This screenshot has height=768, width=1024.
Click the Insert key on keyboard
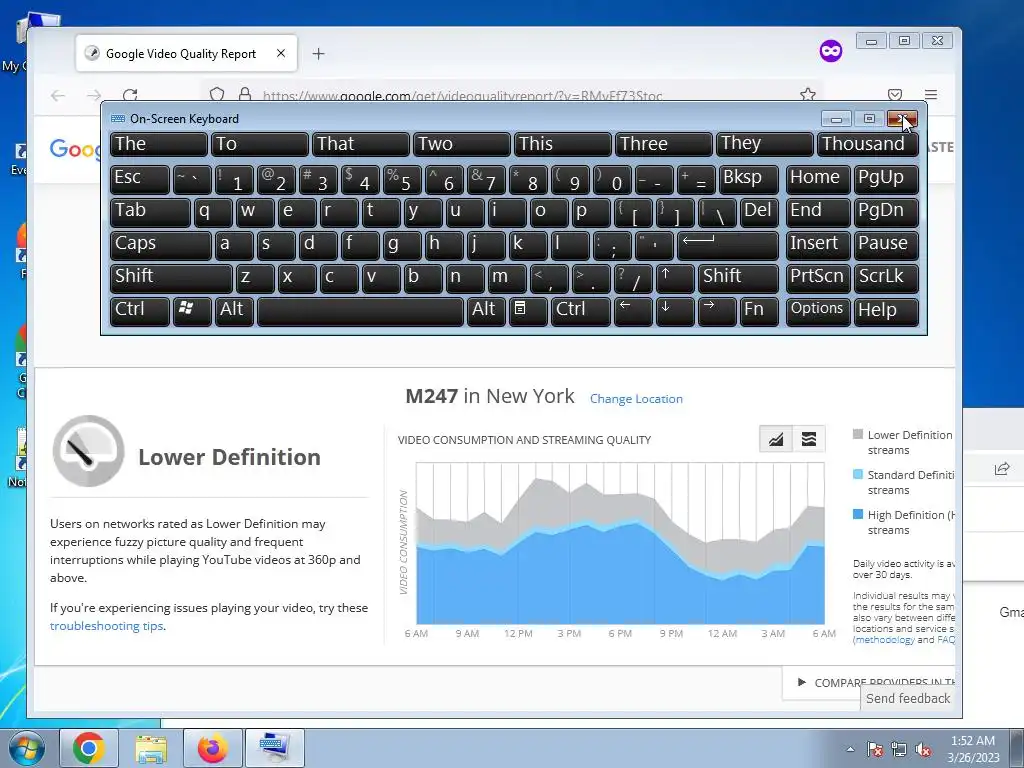[818, 246]
